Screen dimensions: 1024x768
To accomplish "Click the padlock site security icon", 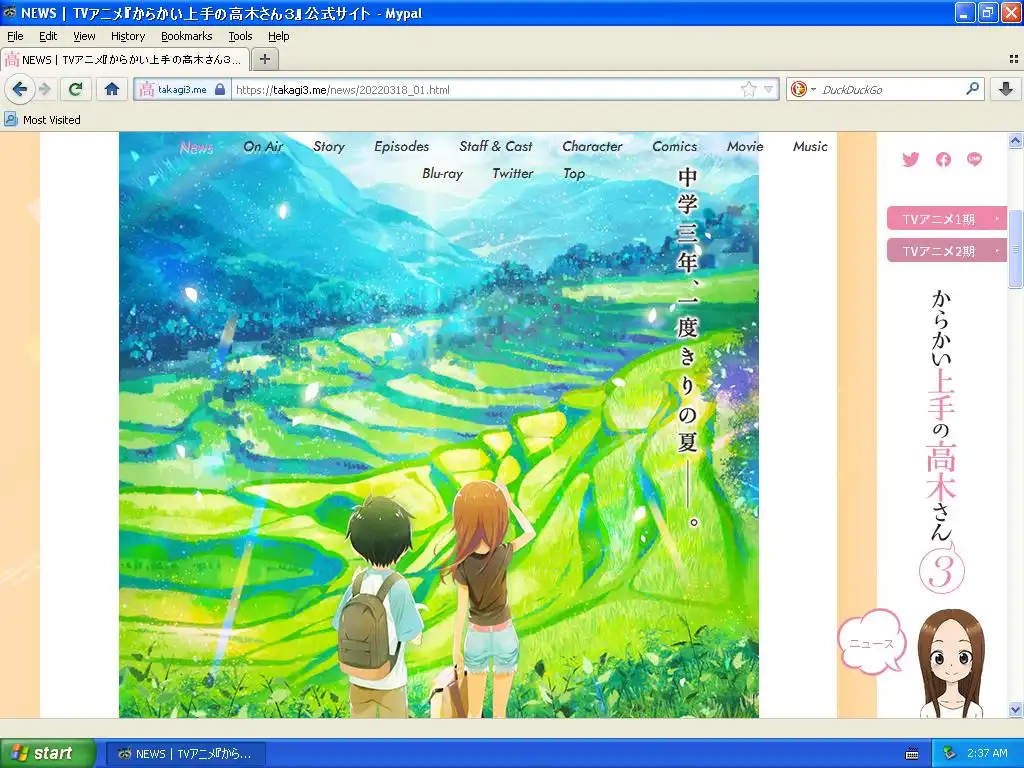I will [x=220, y=89].
